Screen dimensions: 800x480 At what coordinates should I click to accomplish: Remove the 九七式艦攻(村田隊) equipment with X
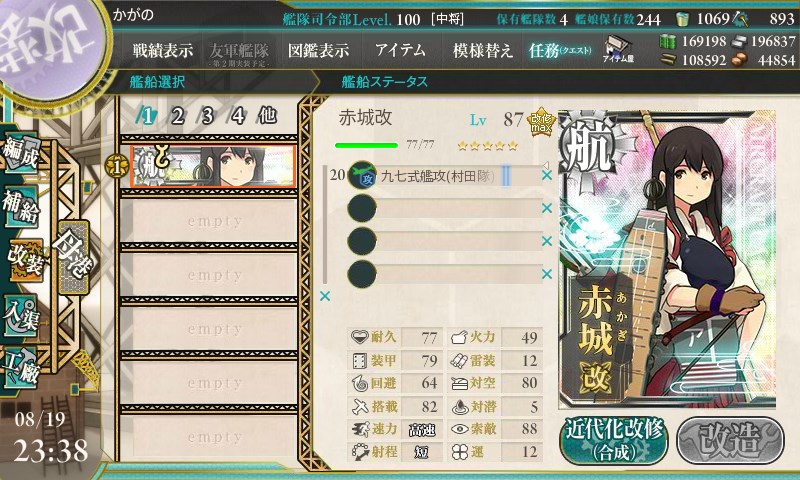pos(546,175)
